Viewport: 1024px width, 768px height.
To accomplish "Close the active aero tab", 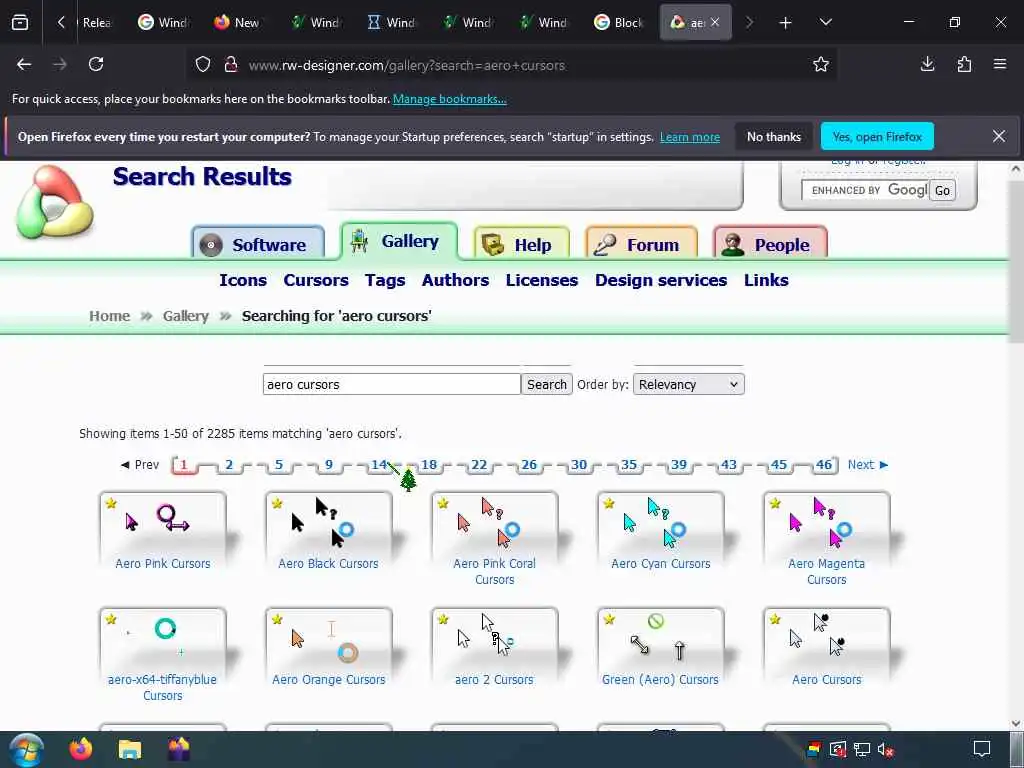I will tap(715, 22).
